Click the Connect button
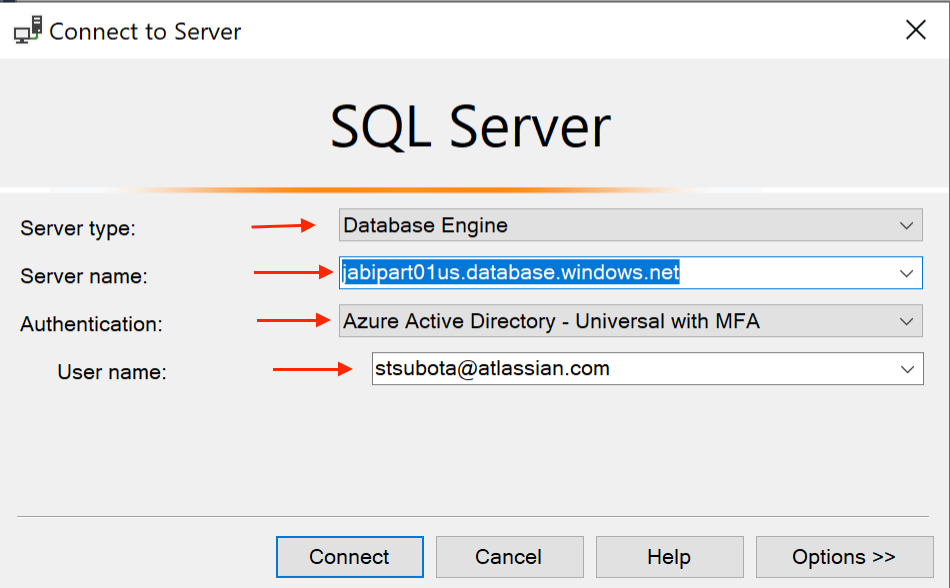Screen dimensions: 950x588 [350, 557]
